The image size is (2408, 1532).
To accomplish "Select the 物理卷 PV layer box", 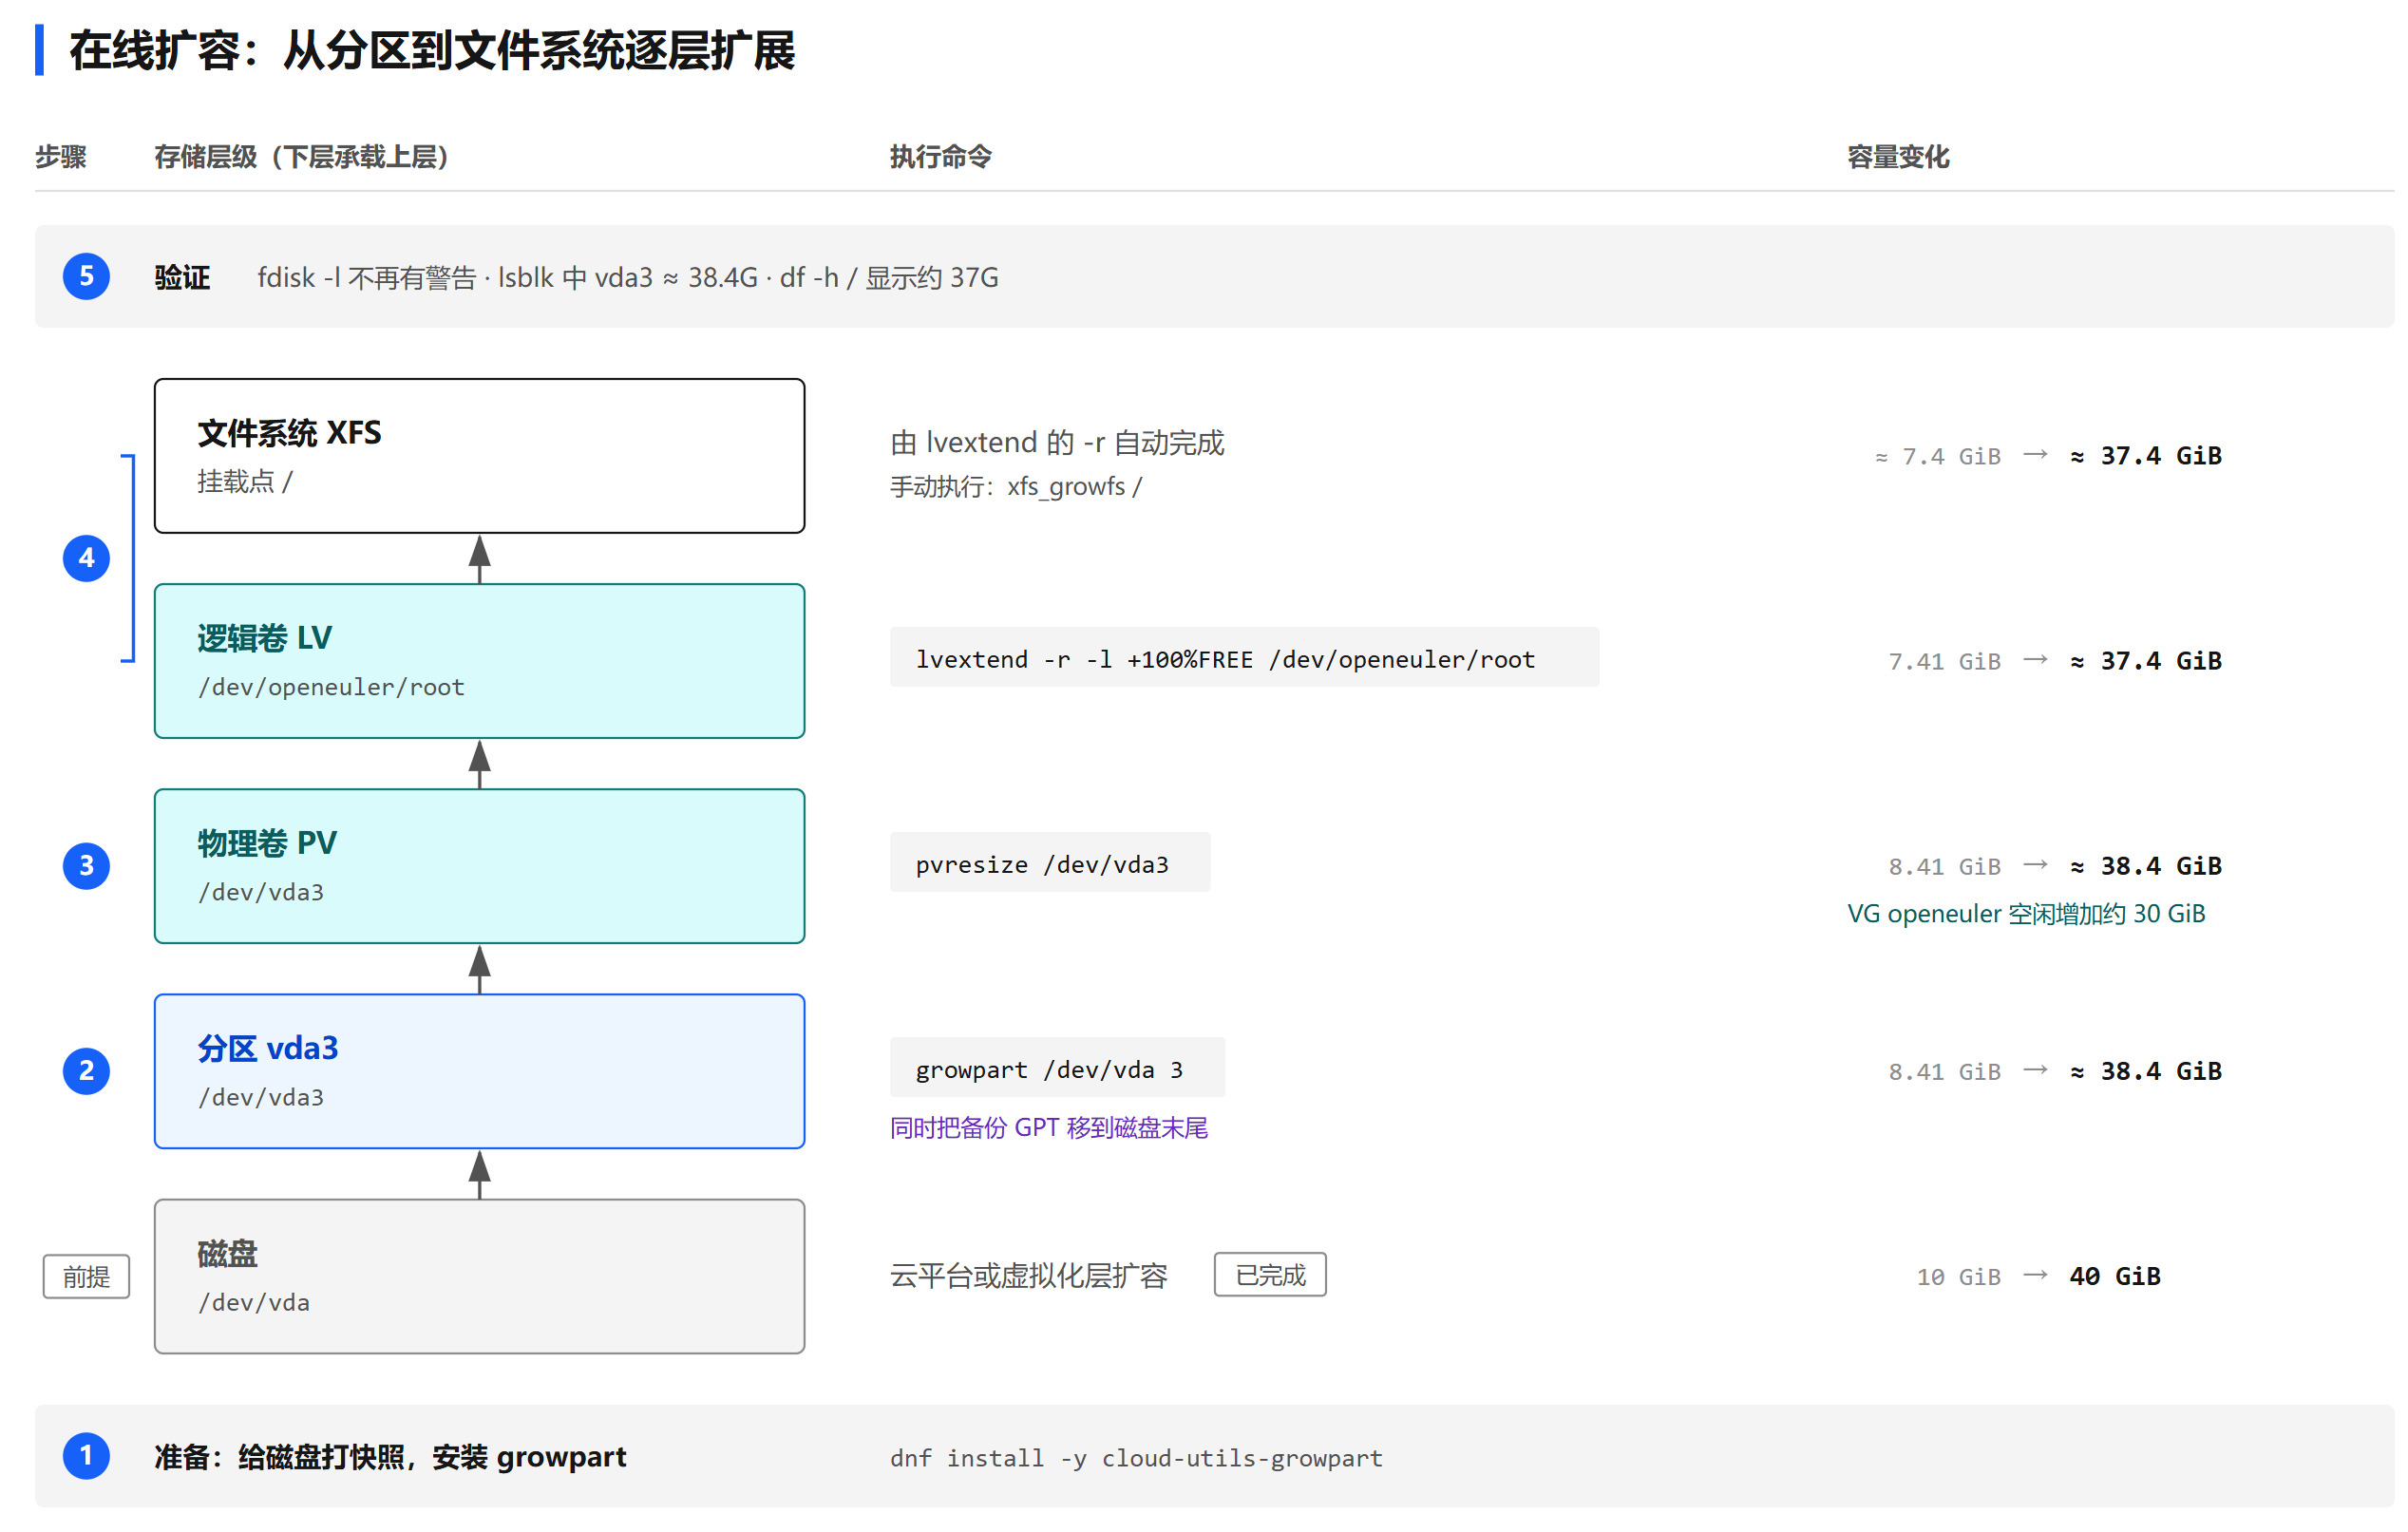I will 479,866.
